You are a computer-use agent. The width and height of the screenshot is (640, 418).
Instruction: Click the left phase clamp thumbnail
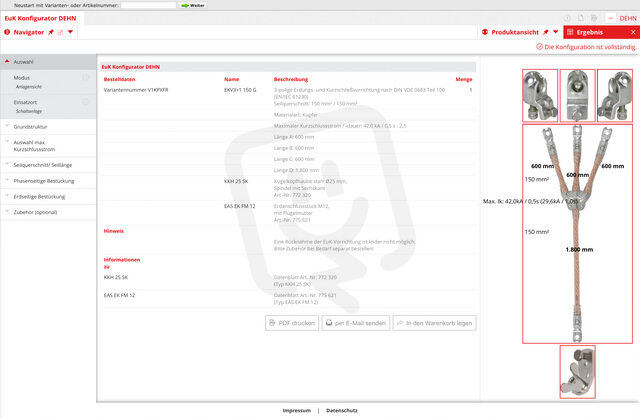tap(540, 96)
